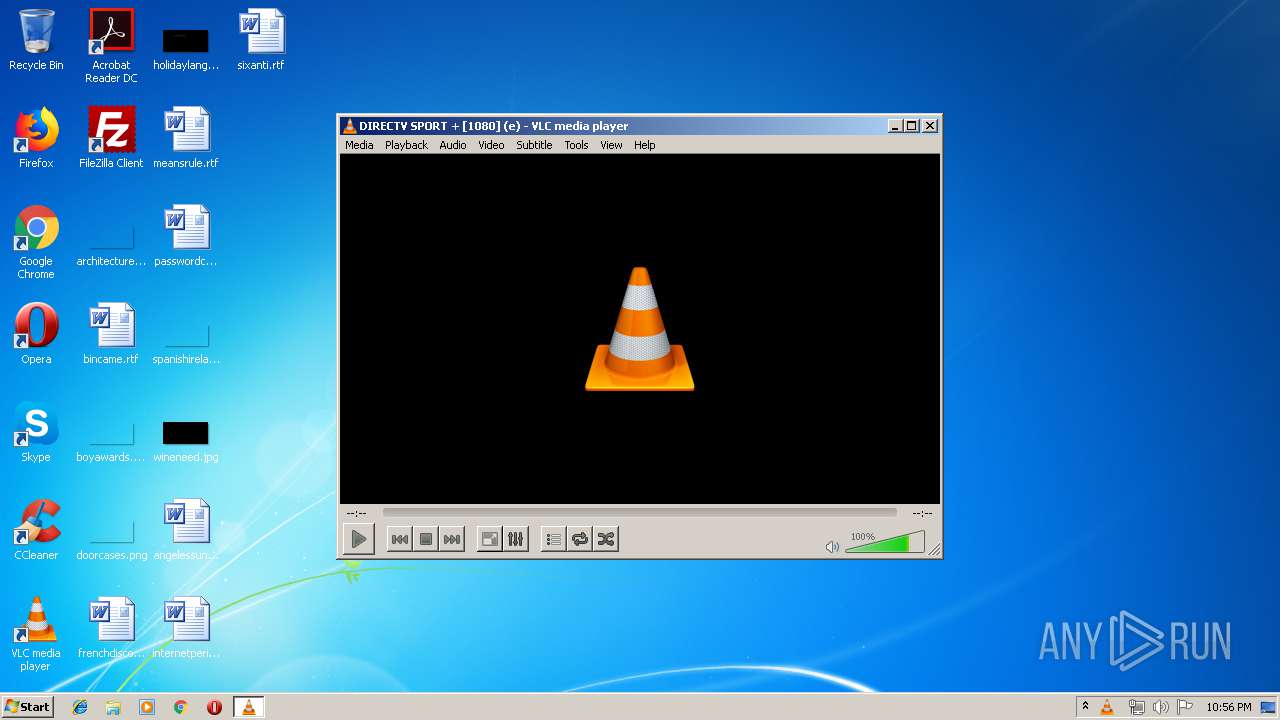Viewport: 1280px width, 720px height.
Task: Stop playback in VLC
Action: tap(426, 539)
